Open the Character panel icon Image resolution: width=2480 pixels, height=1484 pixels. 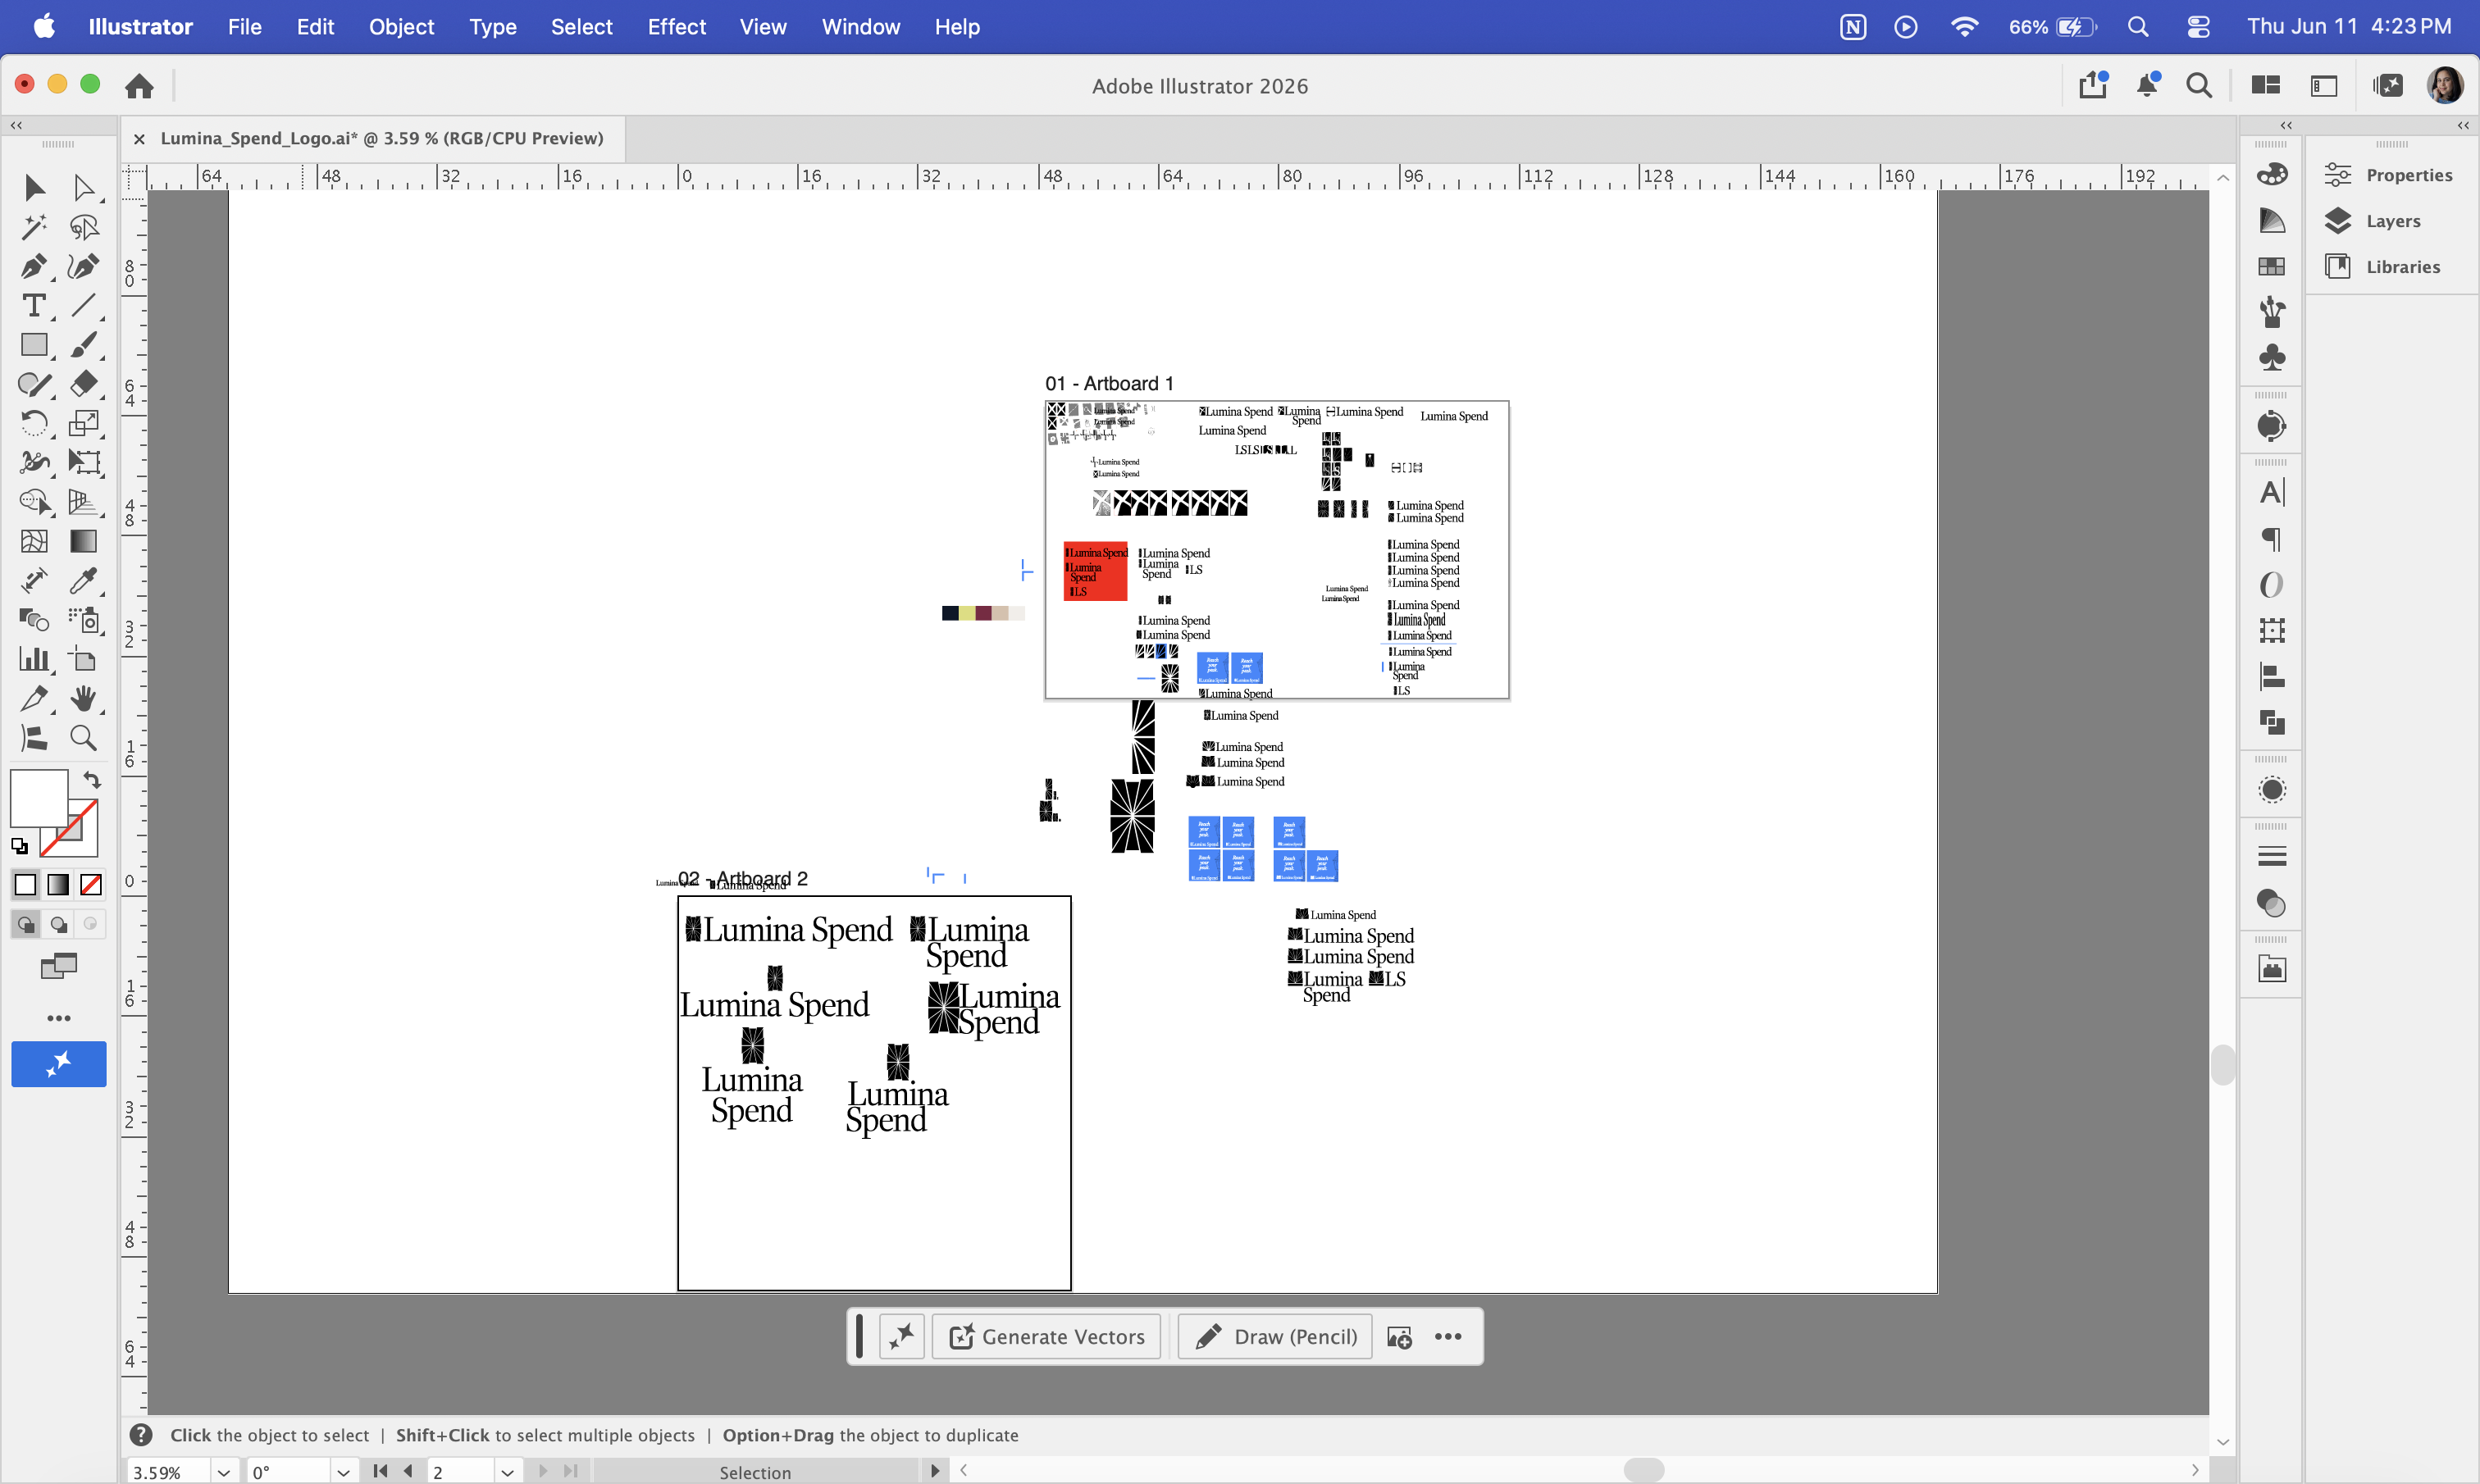pos(2271,492)
